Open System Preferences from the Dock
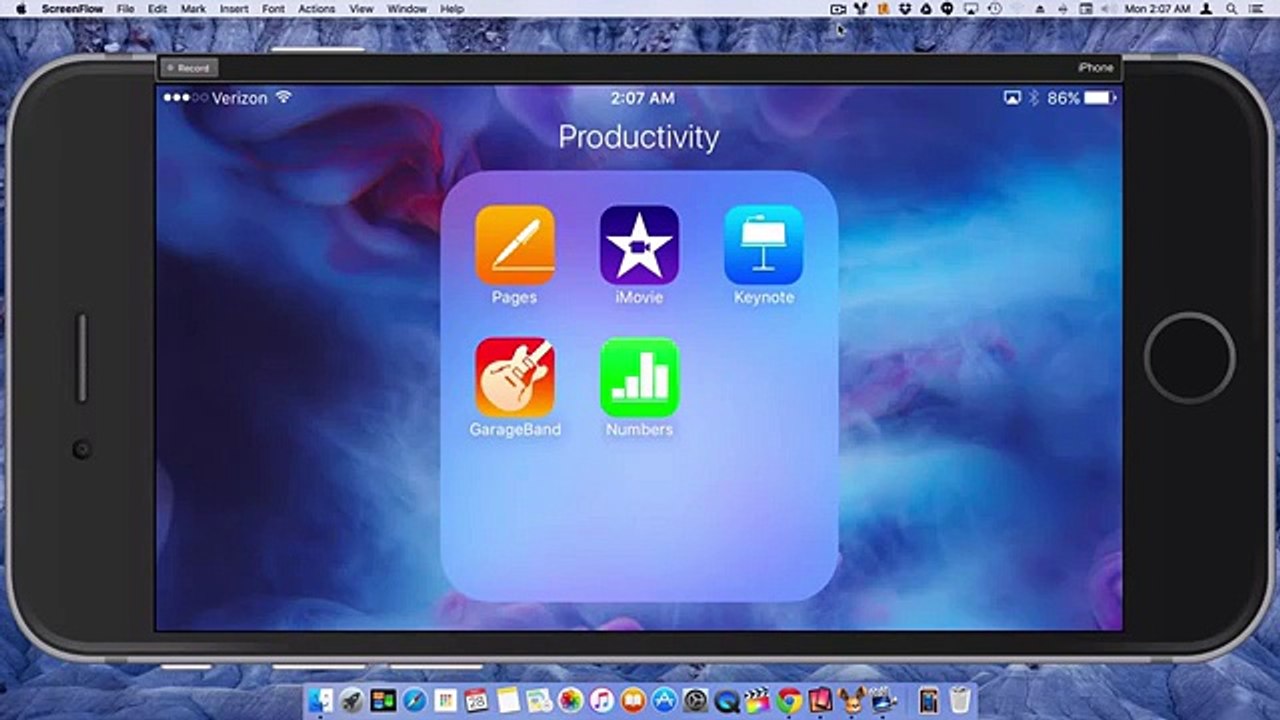1280x720 pixels. [695, 700]
